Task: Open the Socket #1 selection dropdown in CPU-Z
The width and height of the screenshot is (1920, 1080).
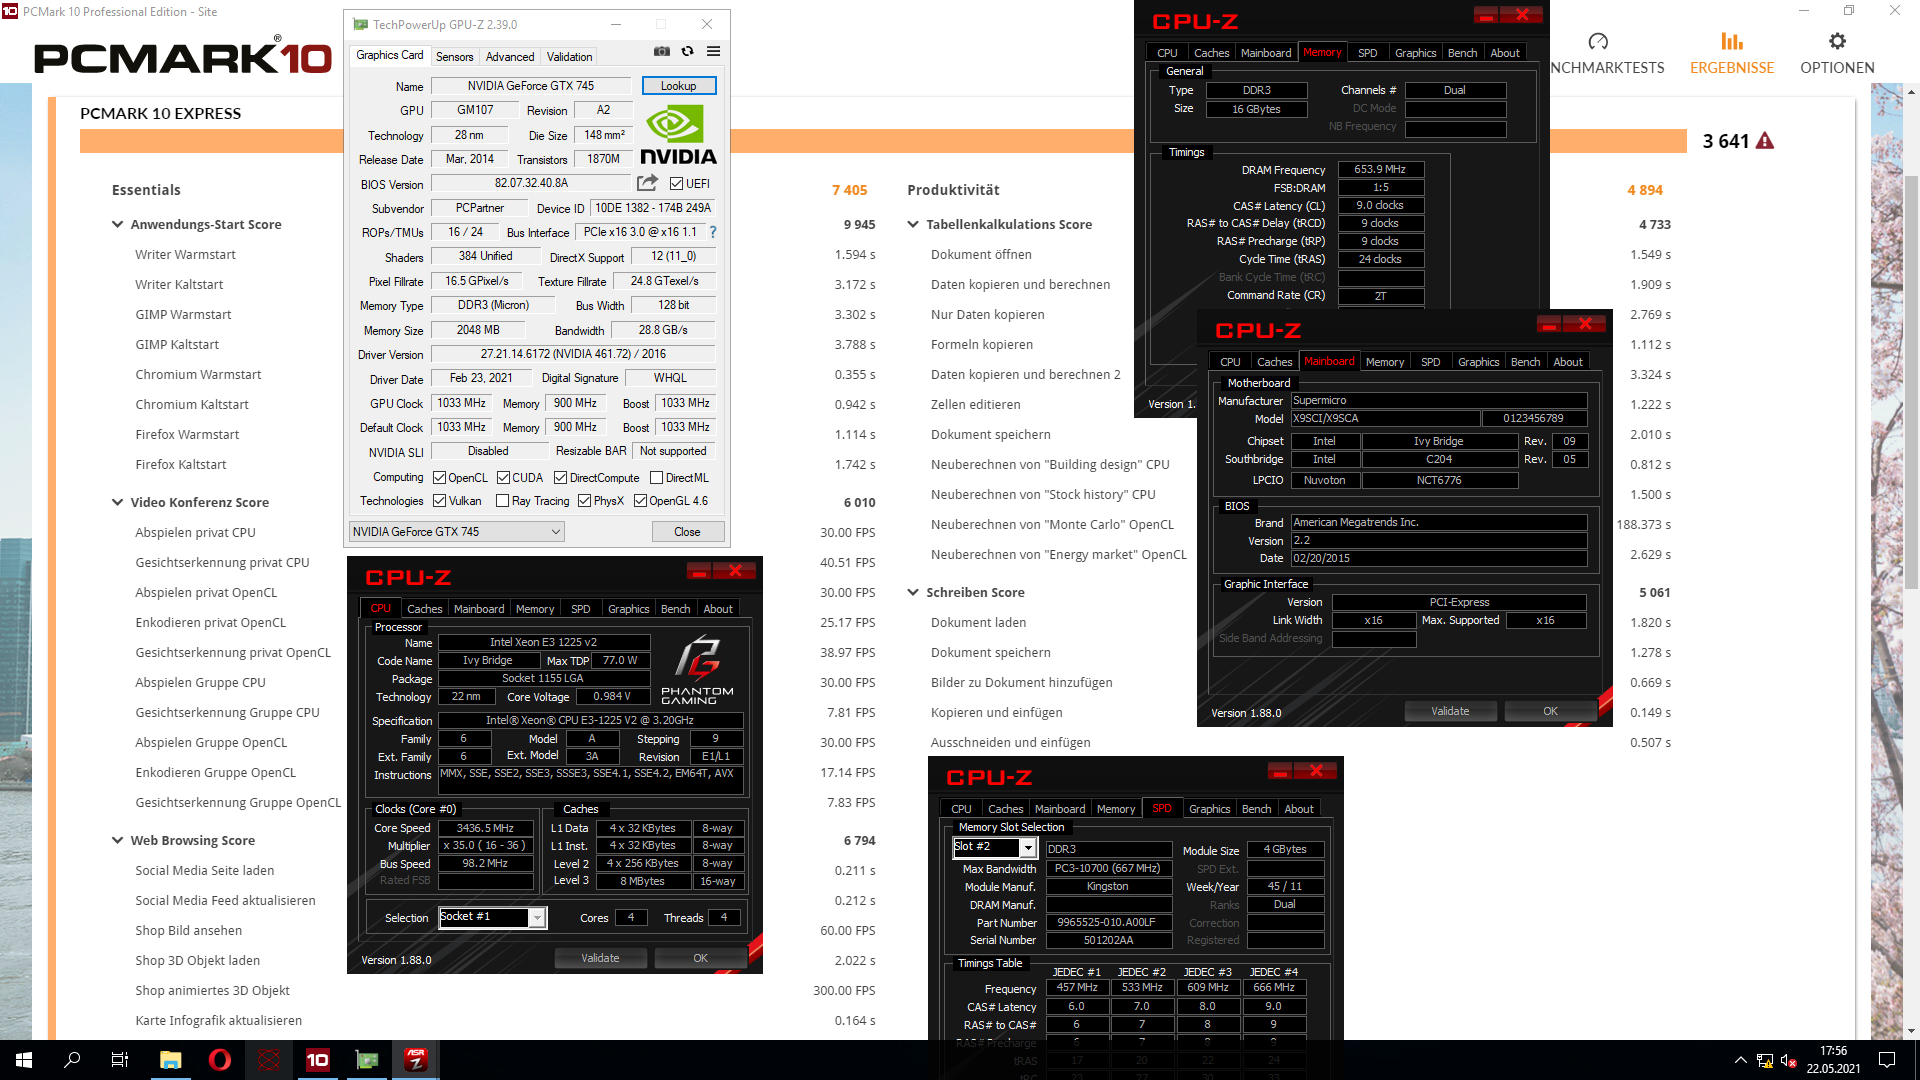Action: pyautogui.click(x=493, y=917)
